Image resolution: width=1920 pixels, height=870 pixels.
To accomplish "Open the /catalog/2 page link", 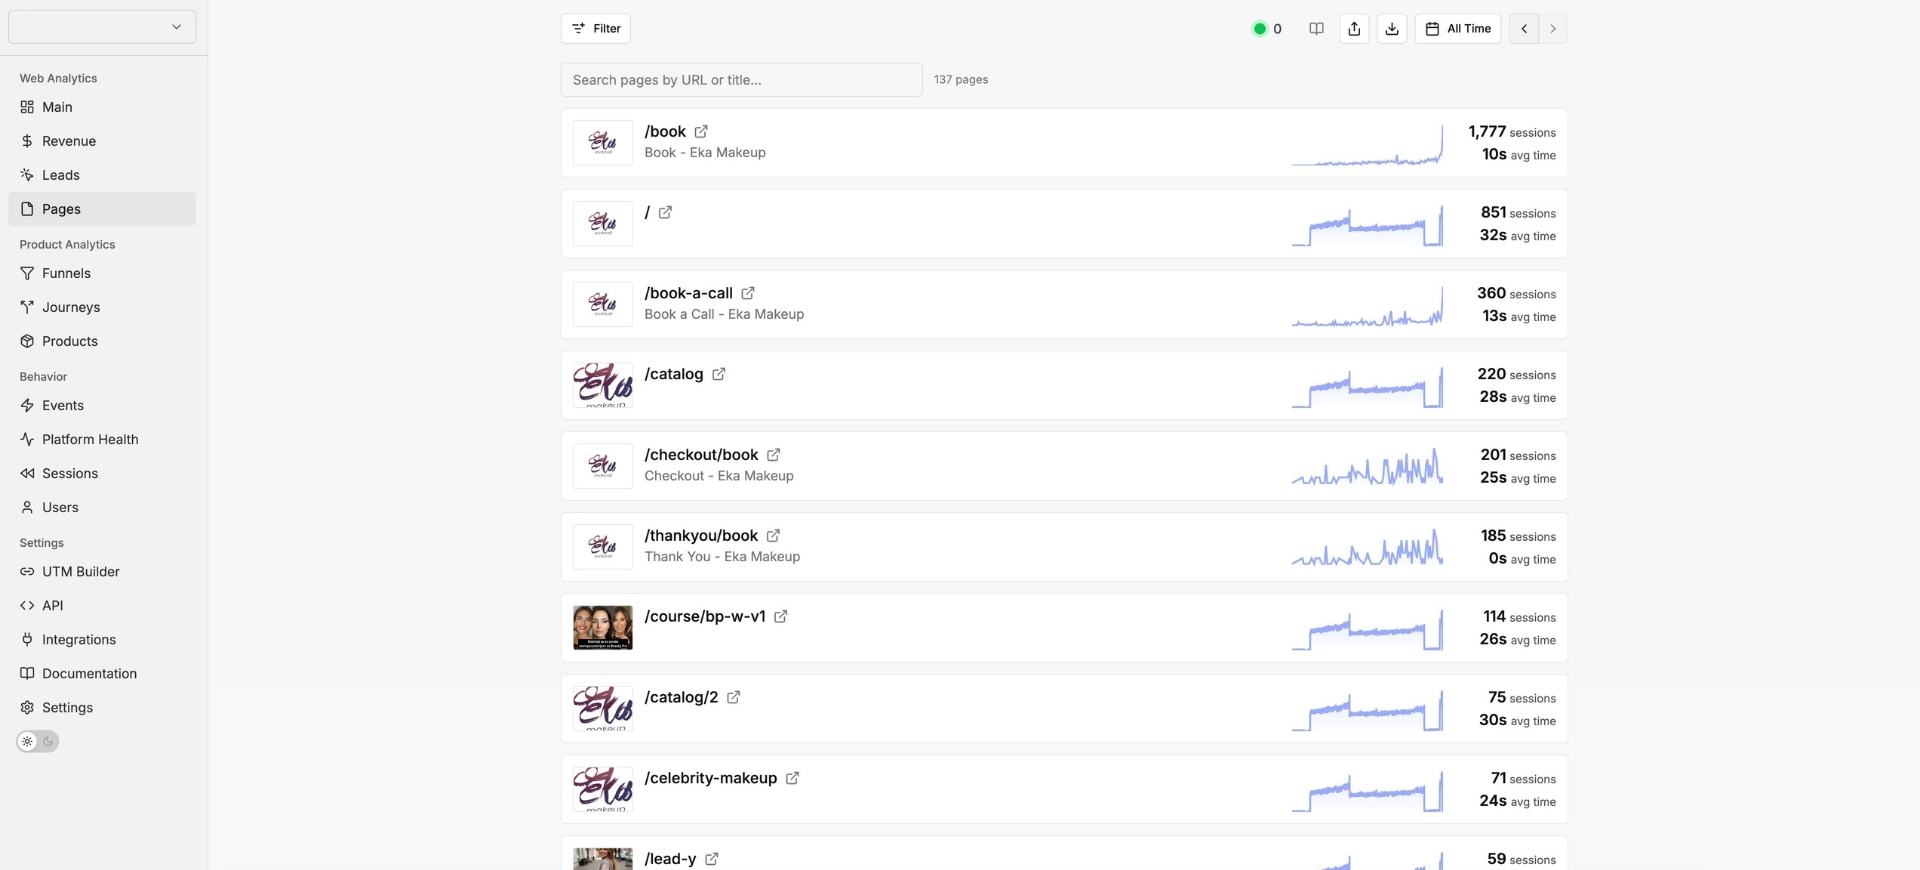I will (681, 698).
